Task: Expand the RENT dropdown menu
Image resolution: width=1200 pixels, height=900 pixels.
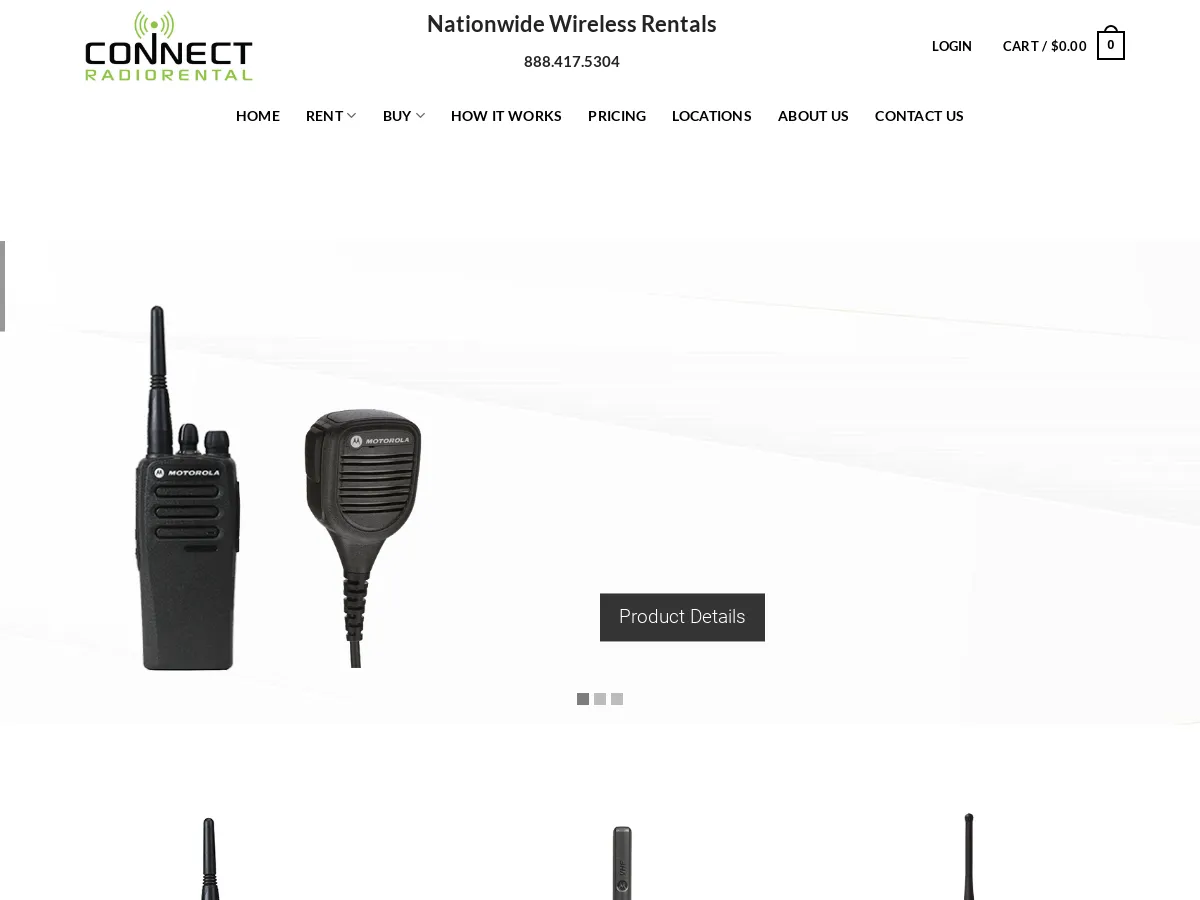Action: coord(331,116)
